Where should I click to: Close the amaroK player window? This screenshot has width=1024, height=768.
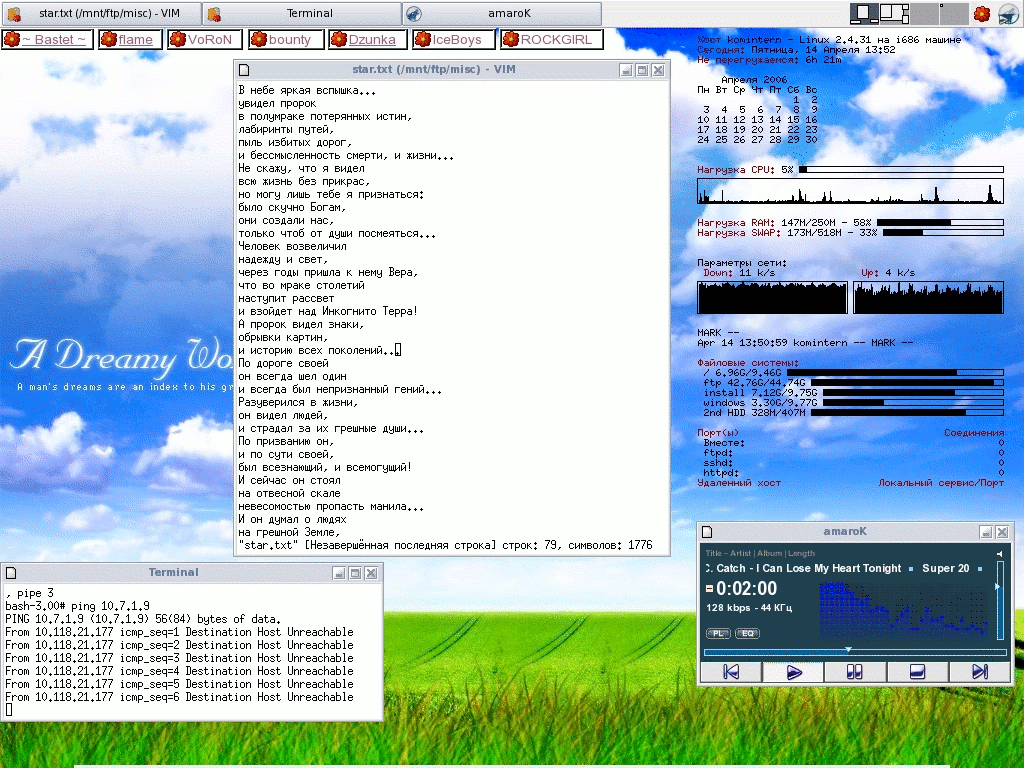pyautogui.click(x=1002, y=532)
